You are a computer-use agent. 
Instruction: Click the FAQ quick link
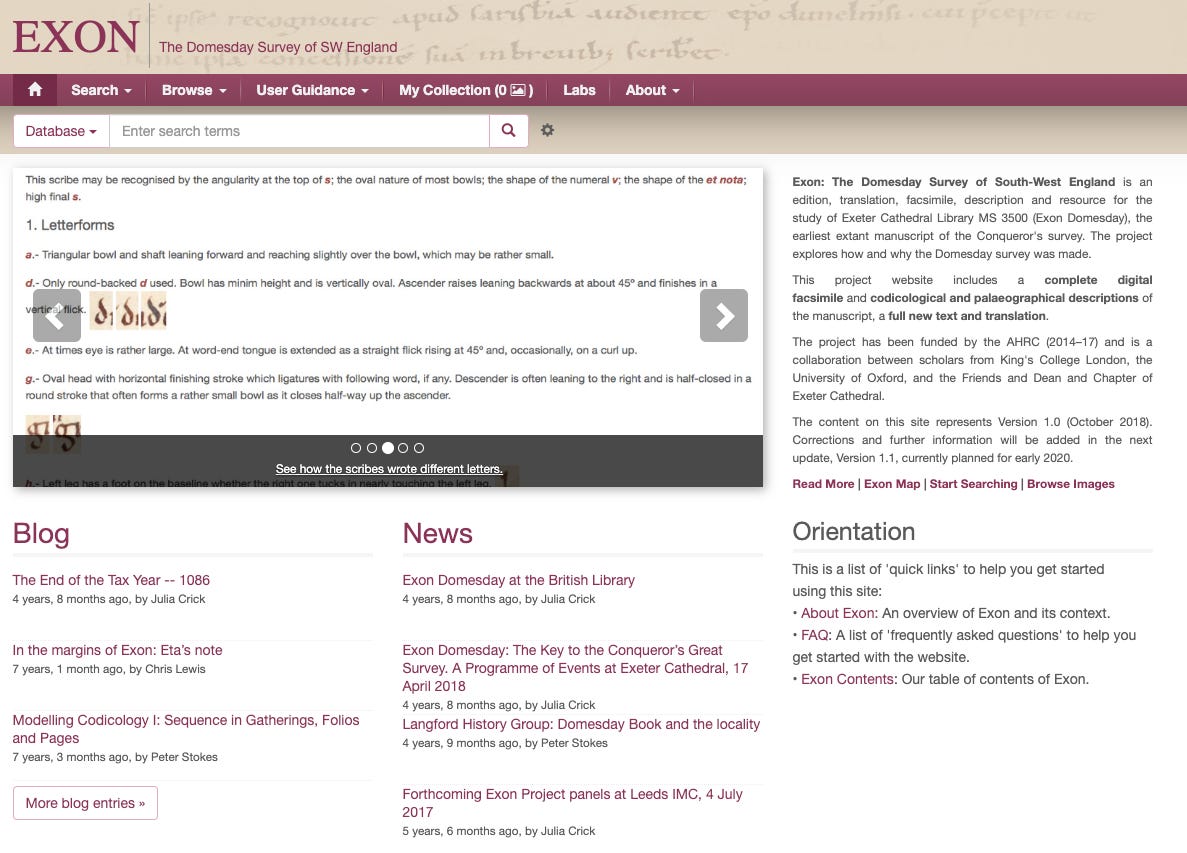click(x=816, y=635)
